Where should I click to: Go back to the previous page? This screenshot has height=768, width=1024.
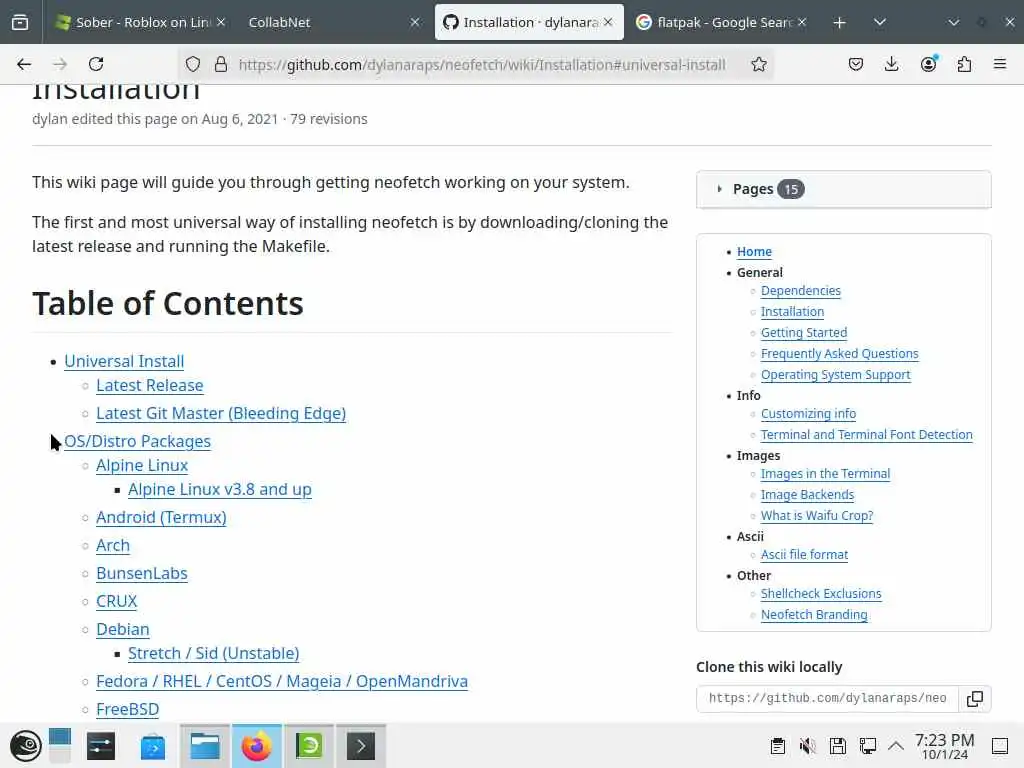pyautogui.click(x=24, y=64)
